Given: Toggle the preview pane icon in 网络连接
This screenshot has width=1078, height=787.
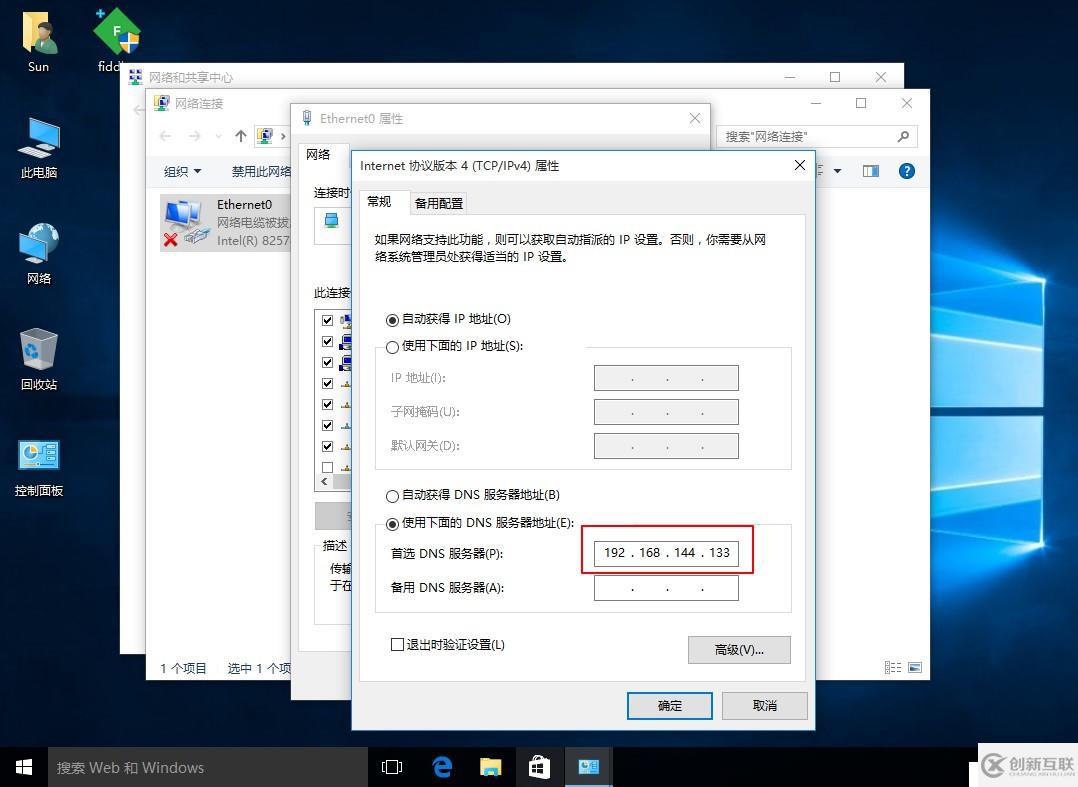Looking at the screenshot, I should (x=870, y=171).
